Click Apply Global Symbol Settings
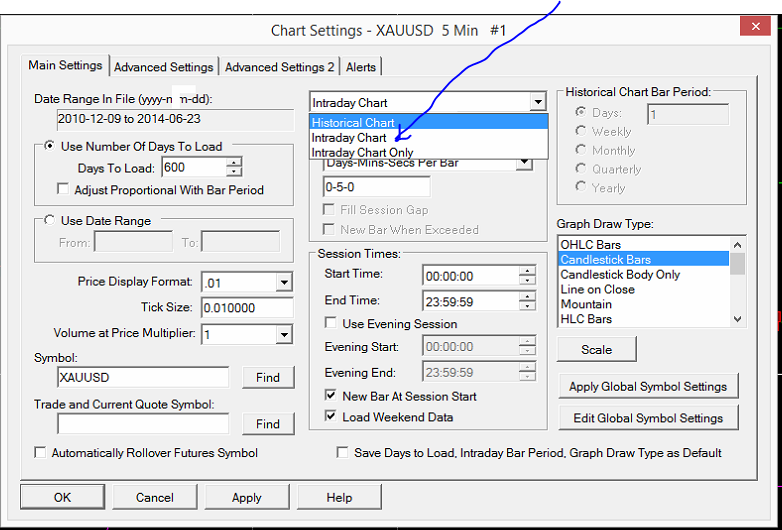The height and width of the screenshot is (530, 782). (x=648, y=386)
